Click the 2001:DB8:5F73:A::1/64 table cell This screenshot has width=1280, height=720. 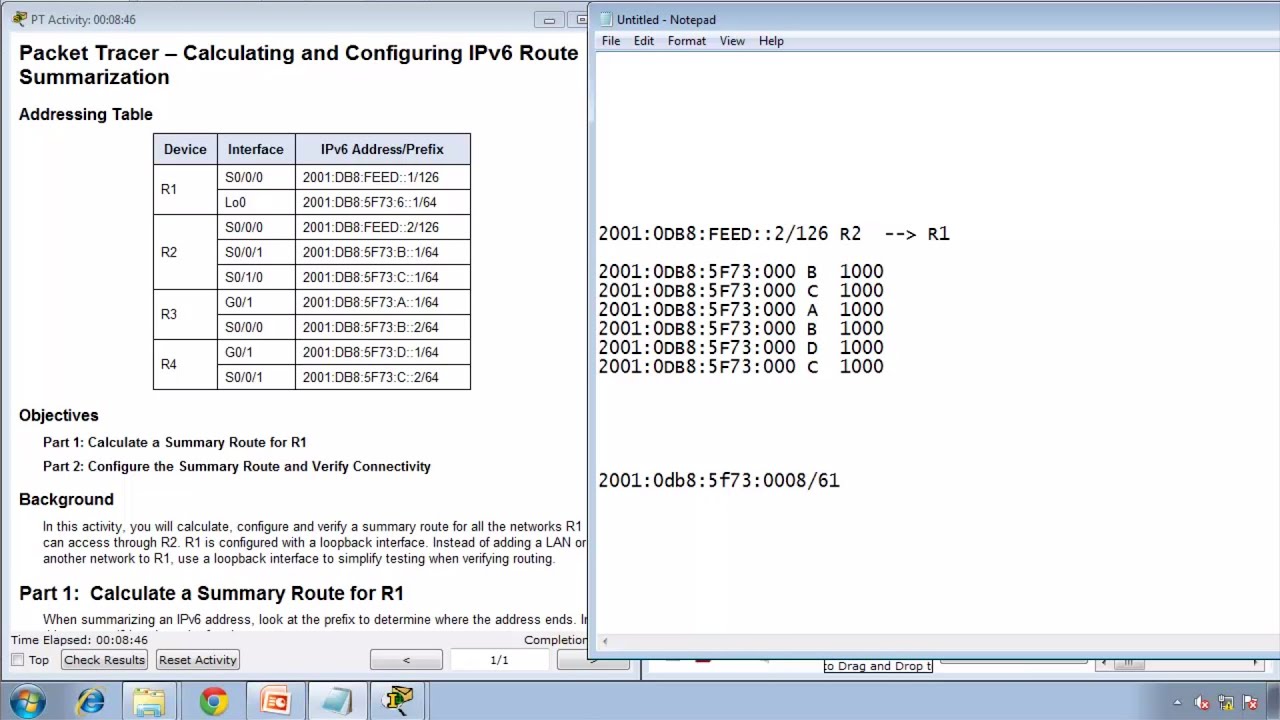click(382, 302)
